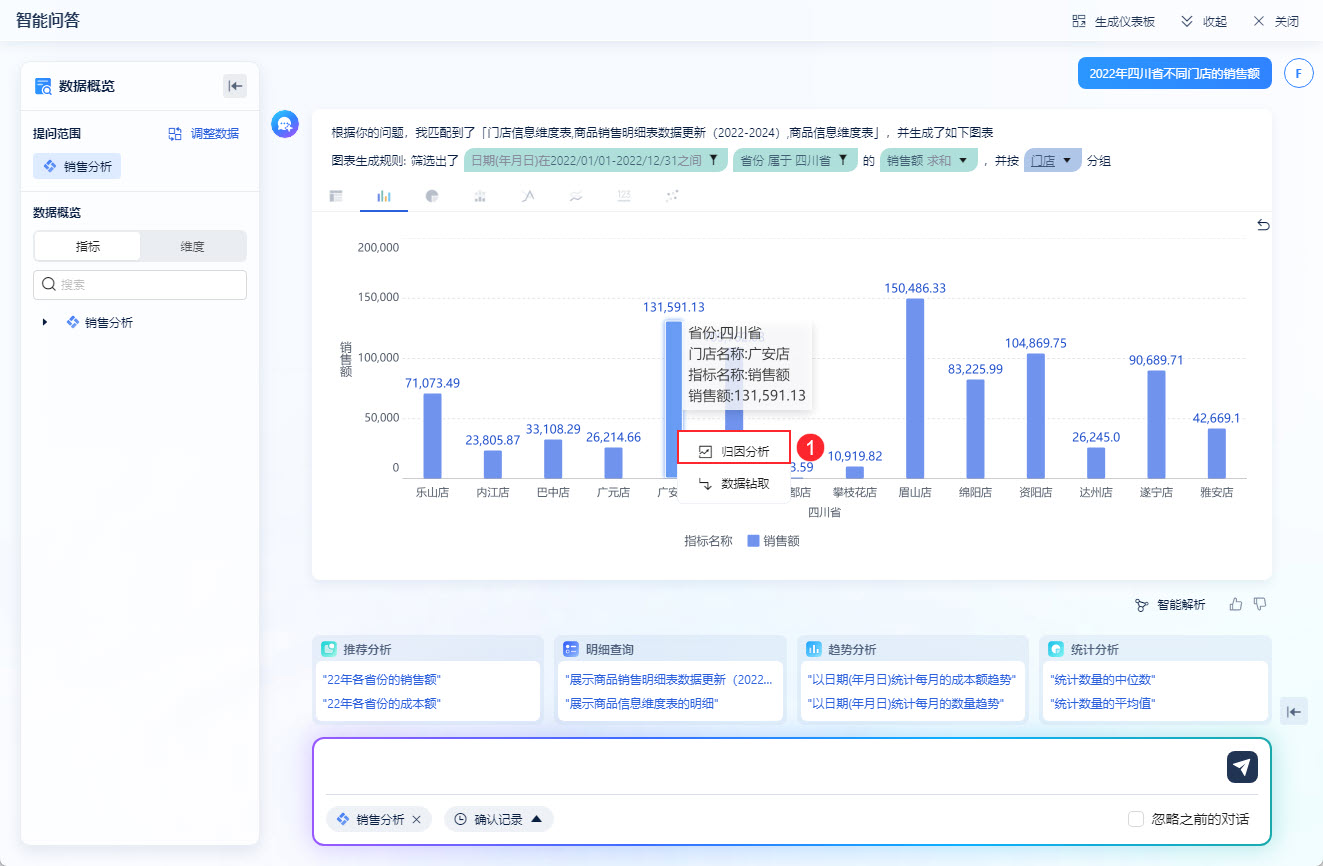Click the 绵阳店 bar in the chart
1323x866 pixels.
coord(975,429)
